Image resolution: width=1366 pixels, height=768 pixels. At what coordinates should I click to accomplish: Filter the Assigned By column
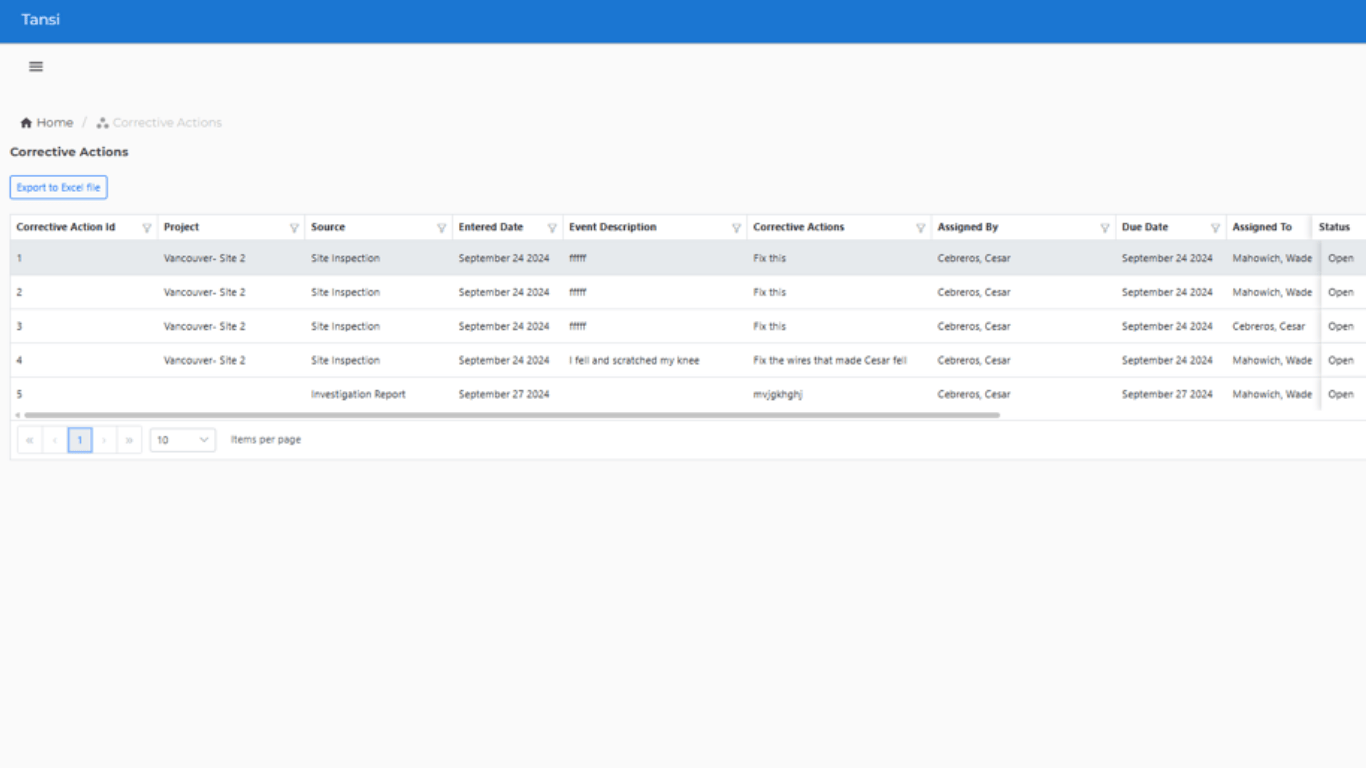pyautogui.click(x=1104, y=227)
